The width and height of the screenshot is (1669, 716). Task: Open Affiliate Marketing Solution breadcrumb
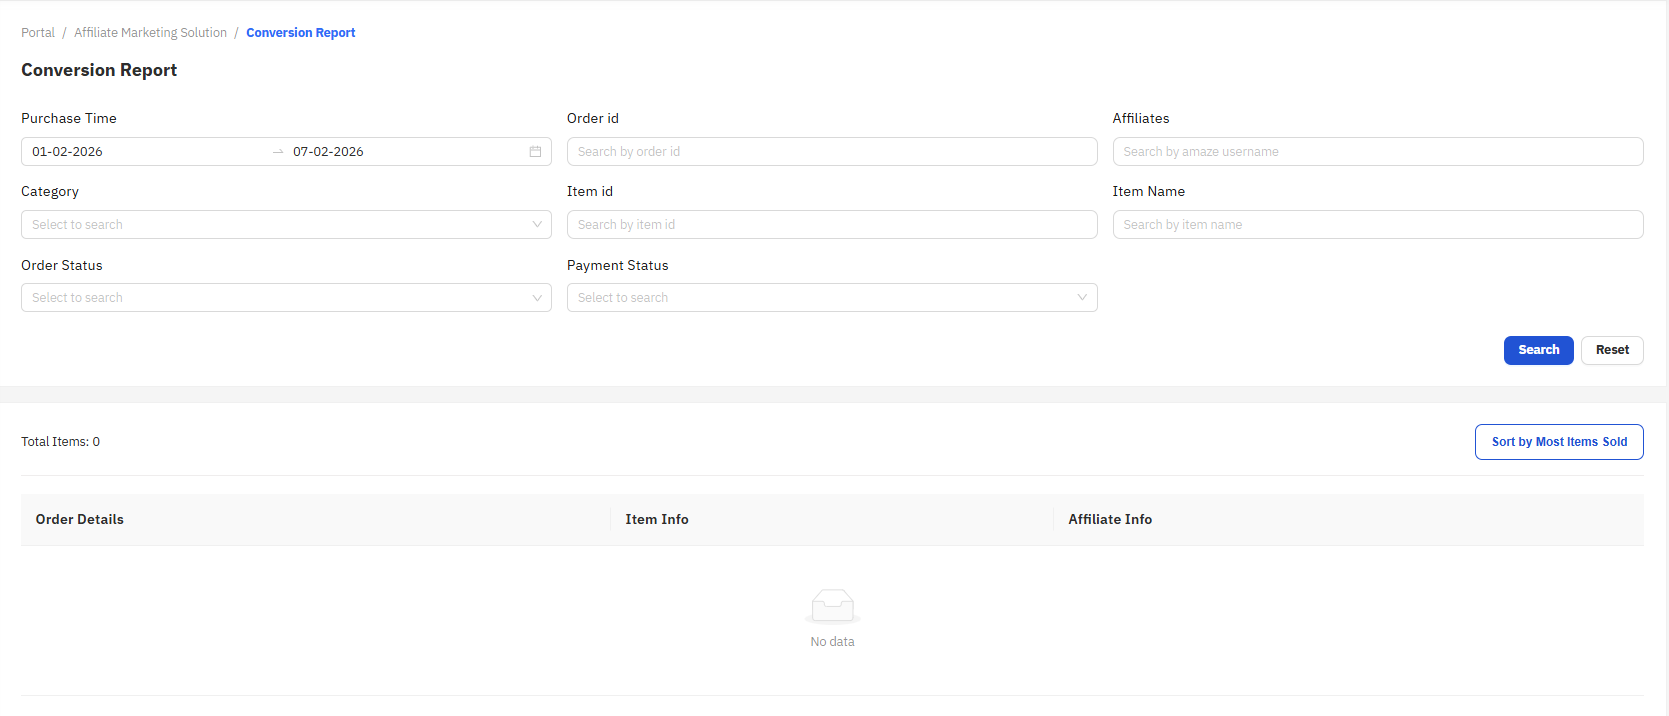tap(150, 33)
